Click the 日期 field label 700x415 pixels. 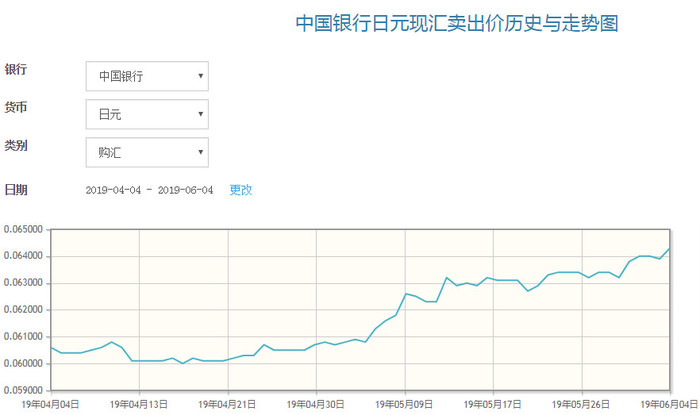(16, 189)
